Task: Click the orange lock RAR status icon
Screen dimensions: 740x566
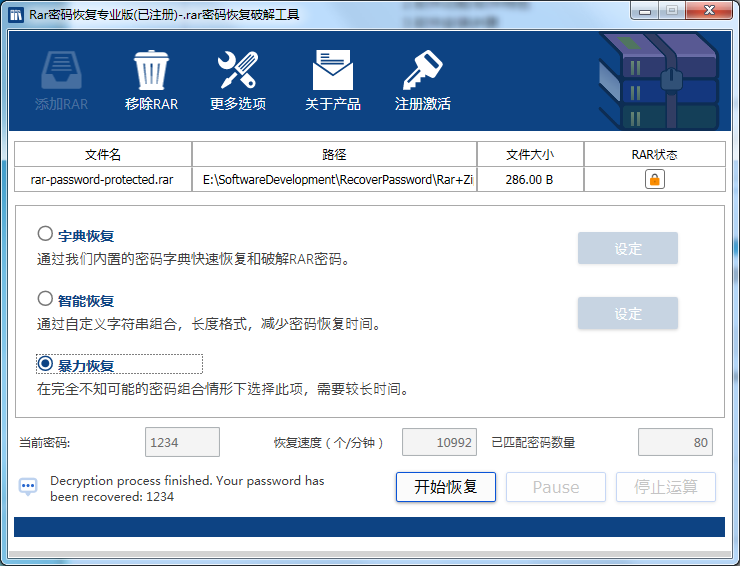Action: [x=655, y=179]
